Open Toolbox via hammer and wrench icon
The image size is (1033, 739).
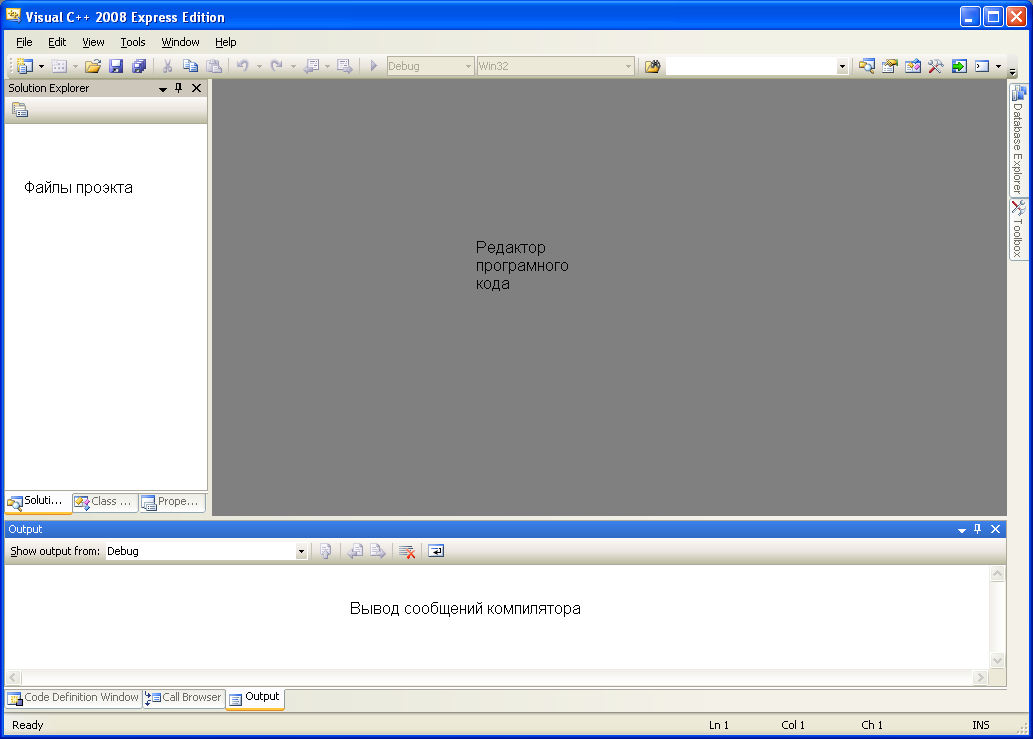(935, 66)
